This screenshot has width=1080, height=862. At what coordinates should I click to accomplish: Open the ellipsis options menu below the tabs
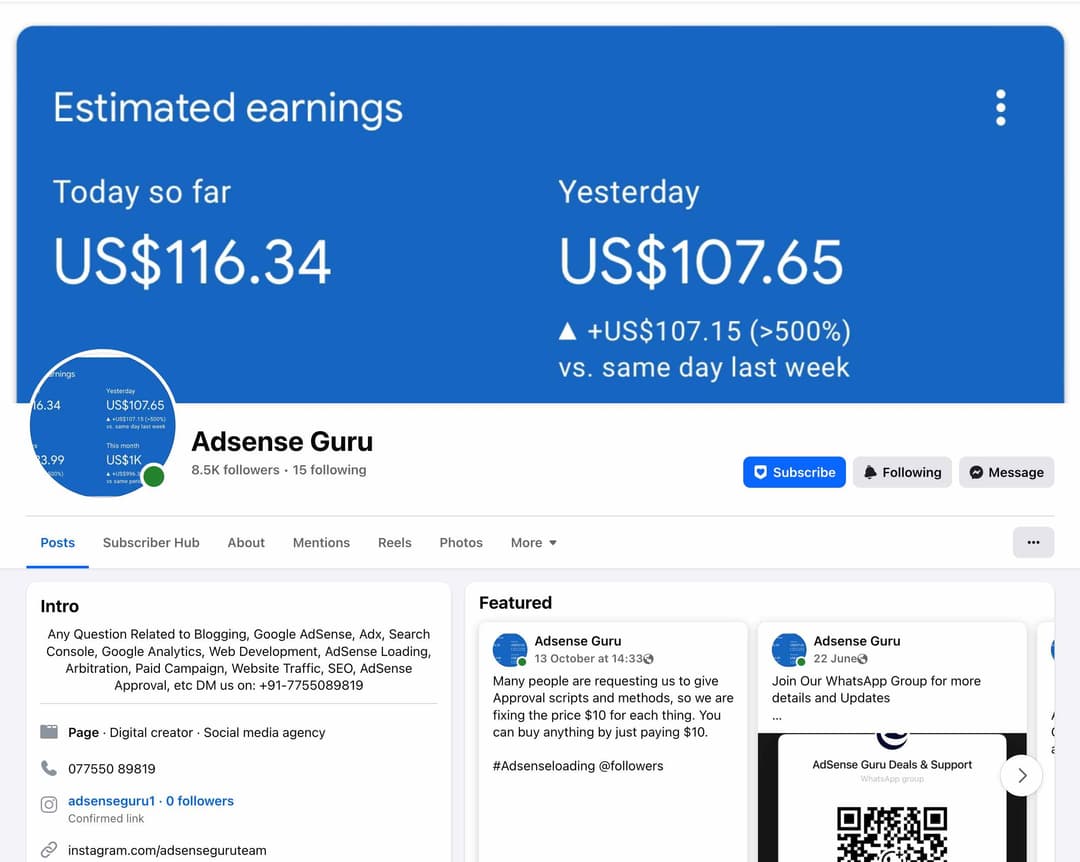click(x=1034, y=542)
